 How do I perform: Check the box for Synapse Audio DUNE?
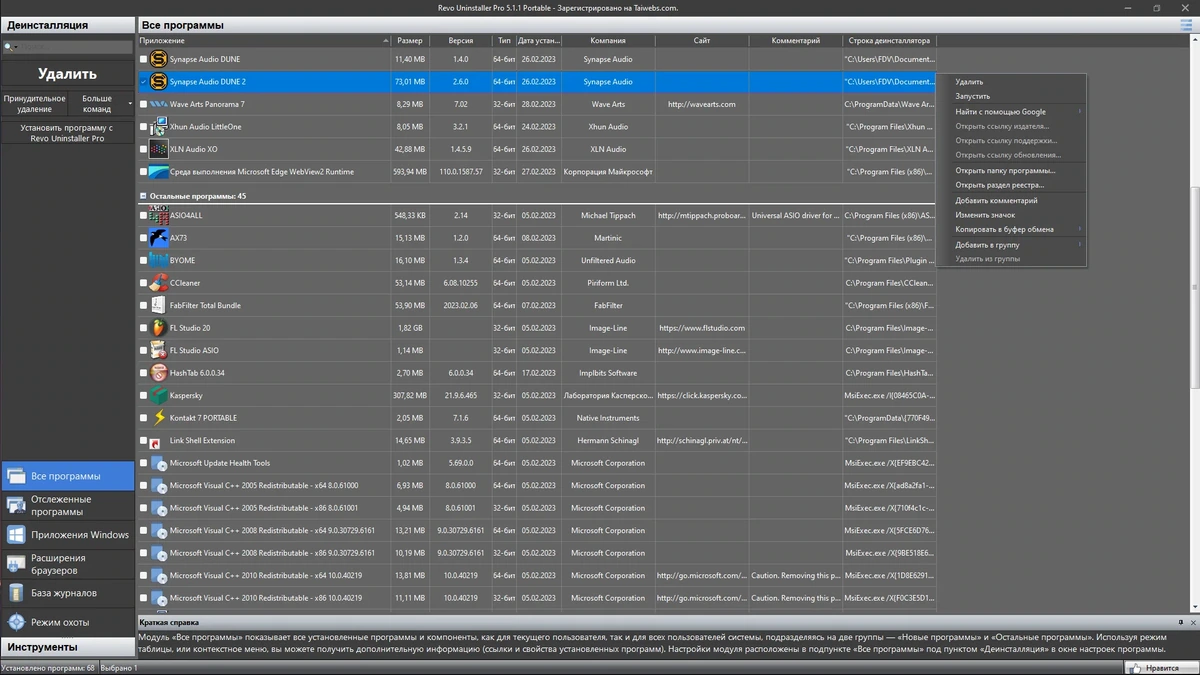pos(143,60)
